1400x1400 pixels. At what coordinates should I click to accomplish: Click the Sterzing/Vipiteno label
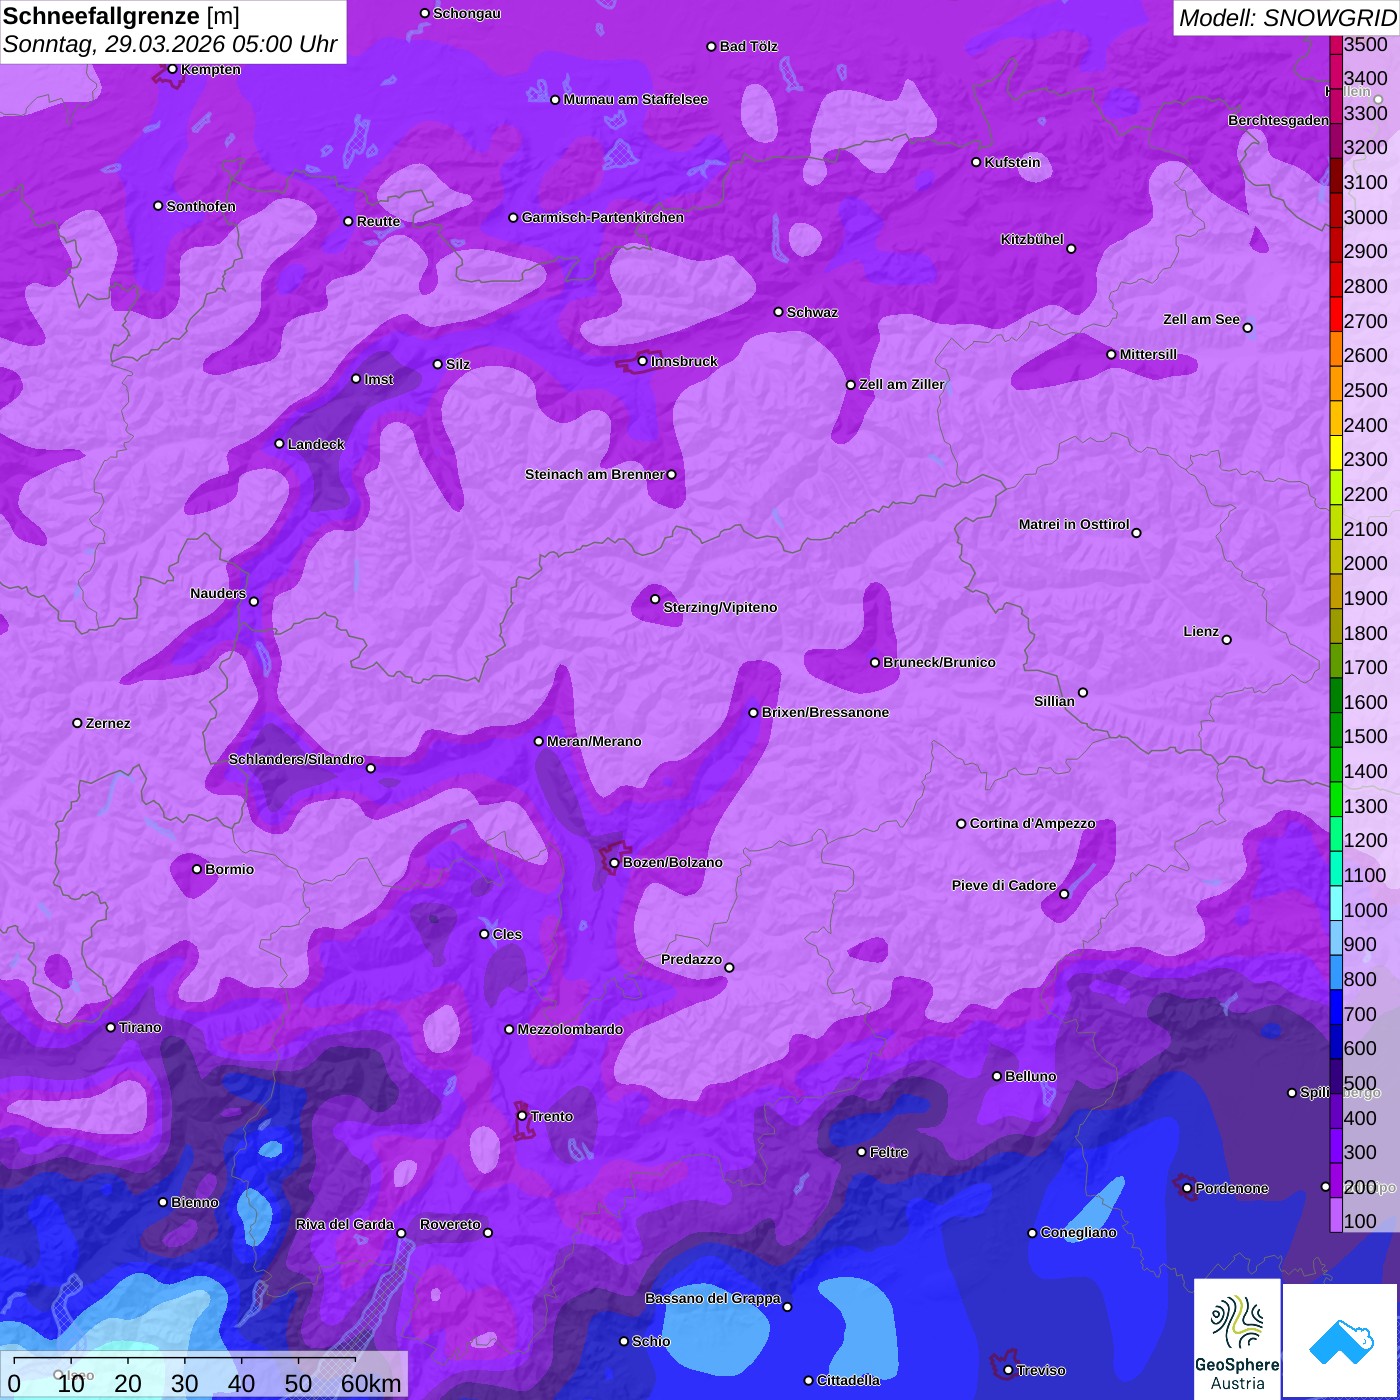720,607
